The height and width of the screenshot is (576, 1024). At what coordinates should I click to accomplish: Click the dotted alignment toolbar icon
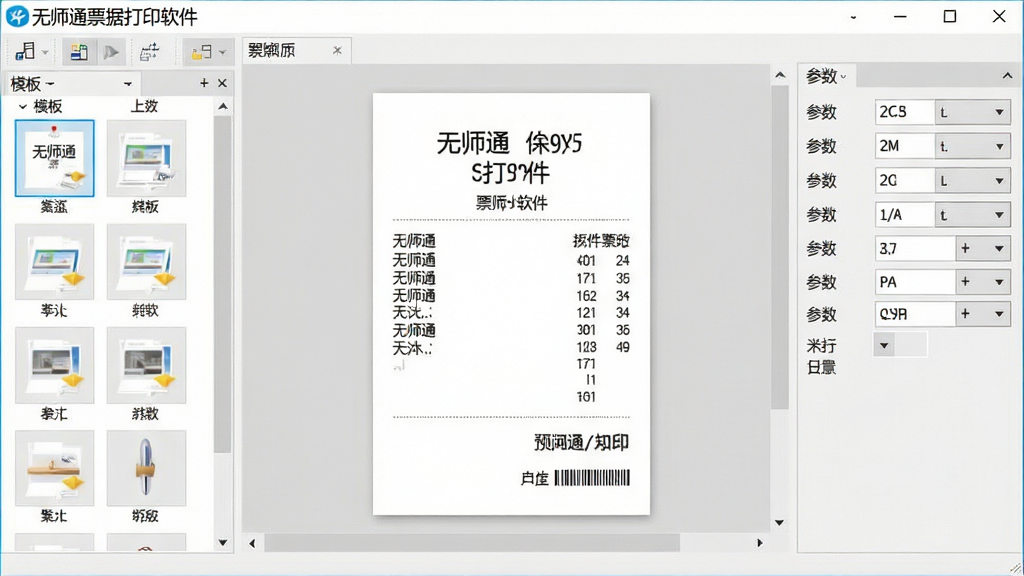(150, 52)
